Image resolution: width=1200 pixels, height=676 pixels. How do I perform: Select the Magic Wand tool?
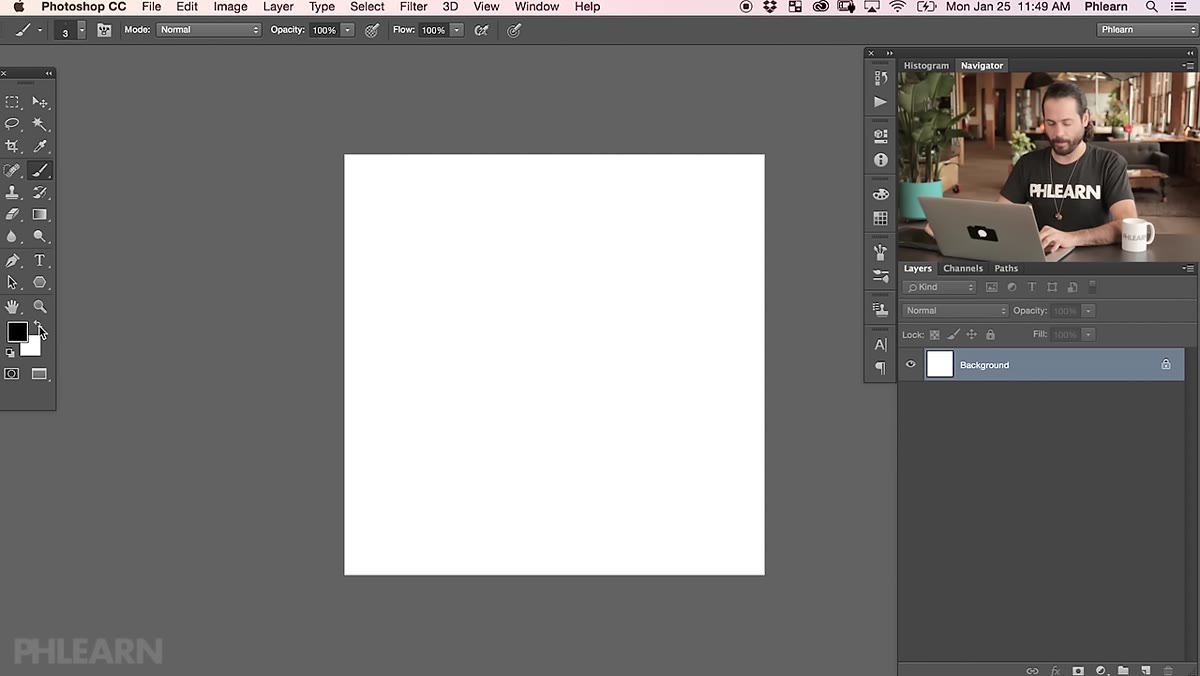[x=40, y=124]
